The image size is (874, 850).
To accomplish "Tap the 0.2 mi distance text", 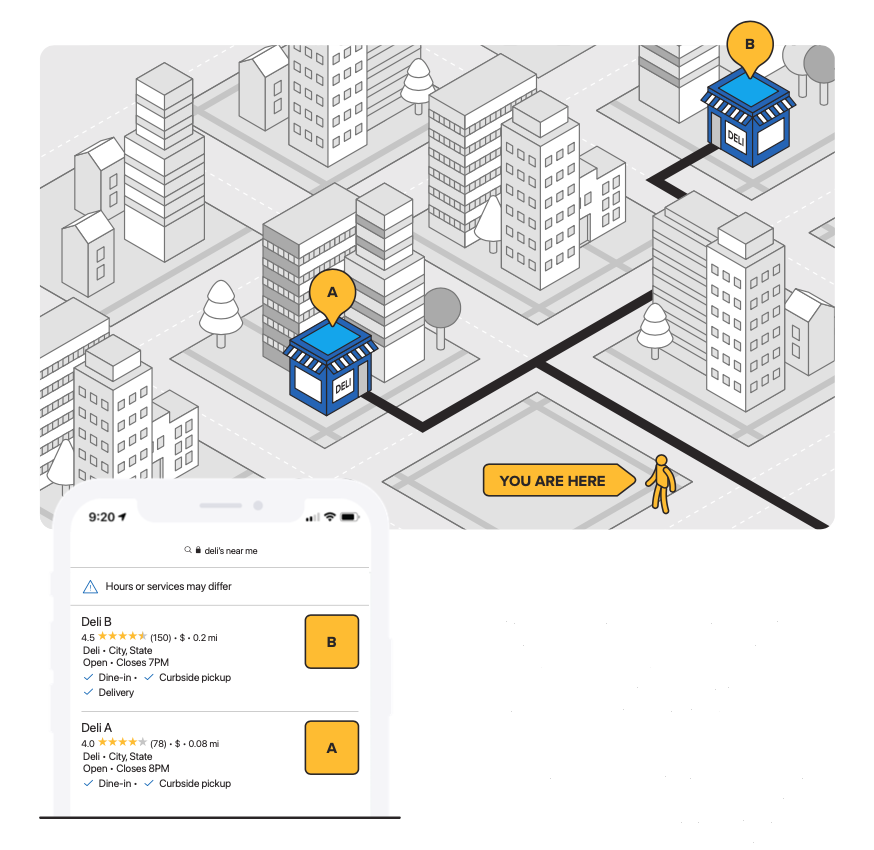I will (x=205, y=638).
